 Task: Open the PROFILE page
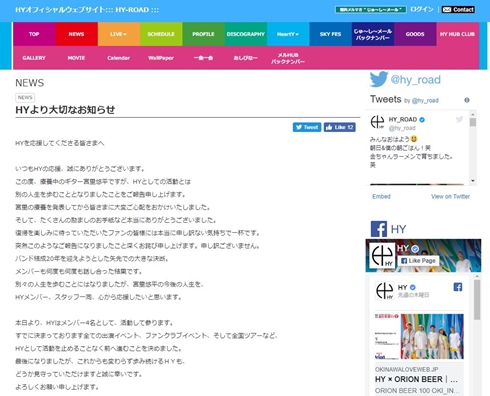(203, 34)
